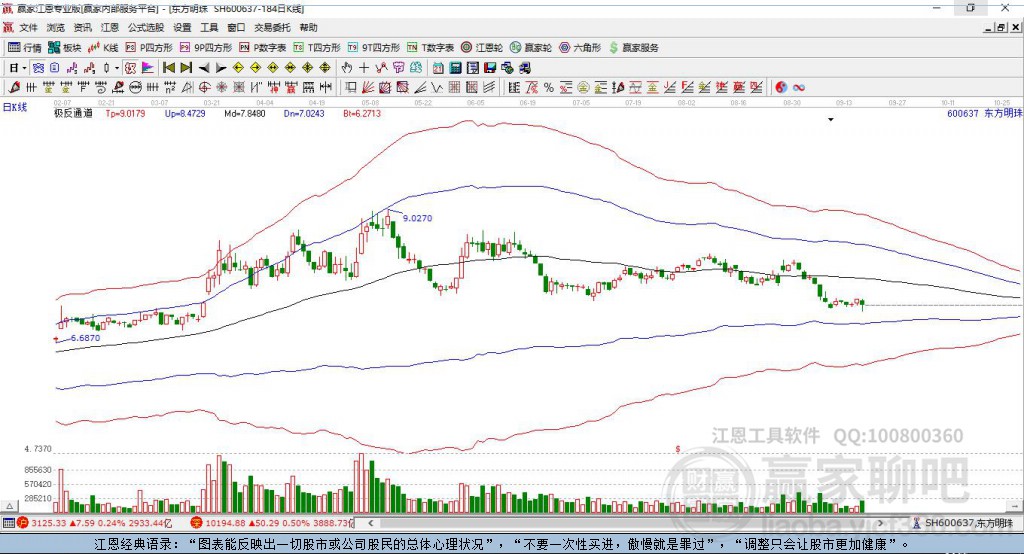Click the first yellow diamond arrow icon
Image resolution: width=1024 pixels, height=554 pixels.
(x=238, y=68)
